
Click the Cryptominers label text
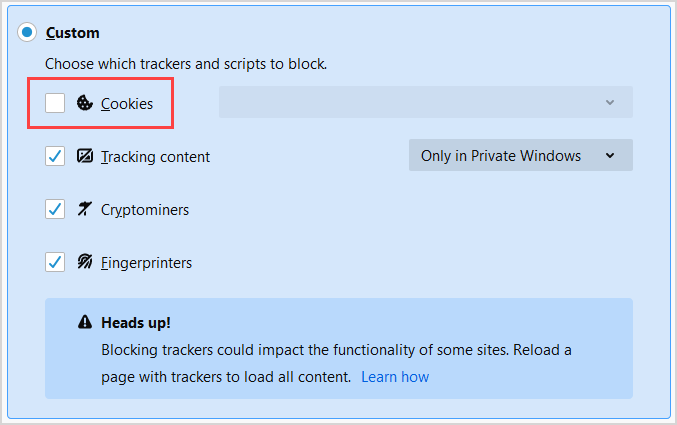(145, 209)
